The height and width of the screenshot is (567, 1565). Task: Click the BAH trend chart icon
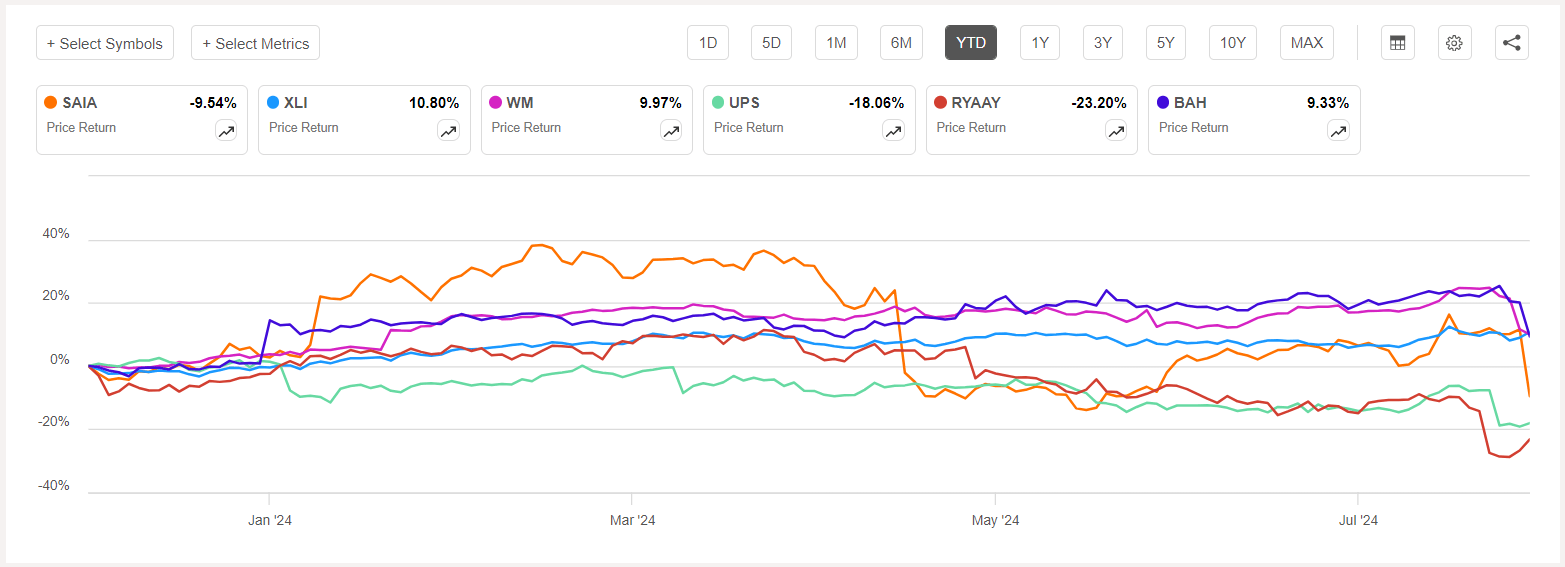pyautogui.click(x=1338, y=130)
